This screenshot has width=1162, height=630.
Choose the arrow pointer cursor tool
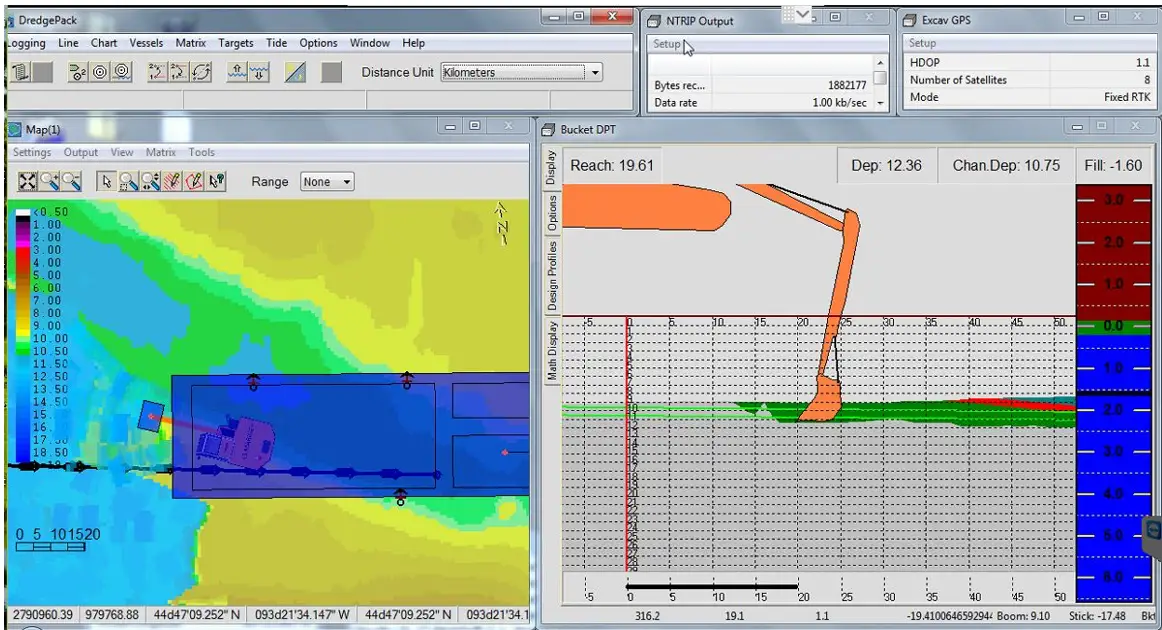(106, 181)
